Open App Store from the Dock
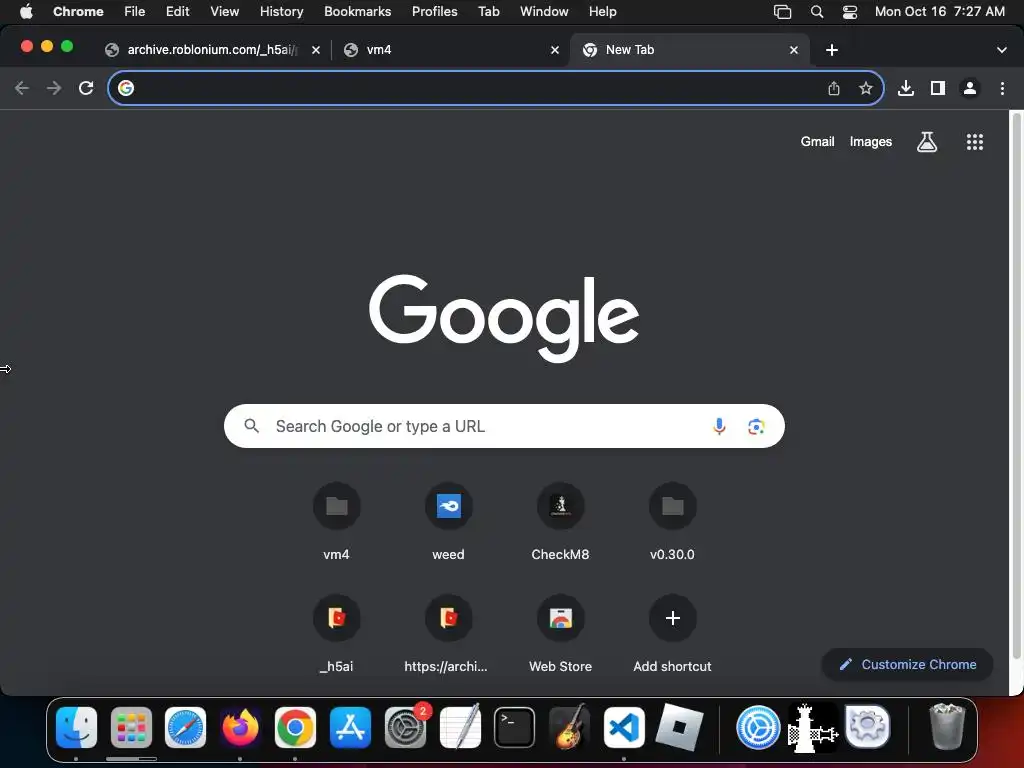 pyautogui.click(x=351, y=727)
